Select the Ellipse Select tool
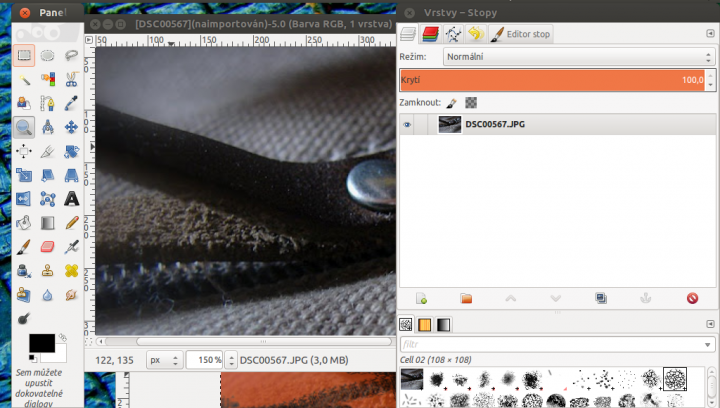720x408 pixels. (47, 56)
